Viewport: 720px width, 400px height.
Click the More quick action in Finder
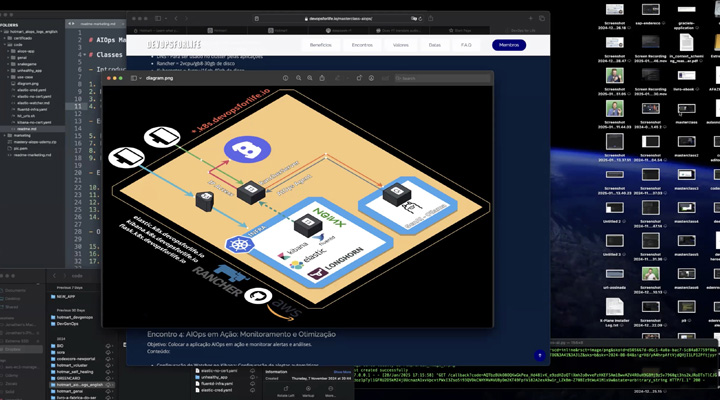(330, 391)
